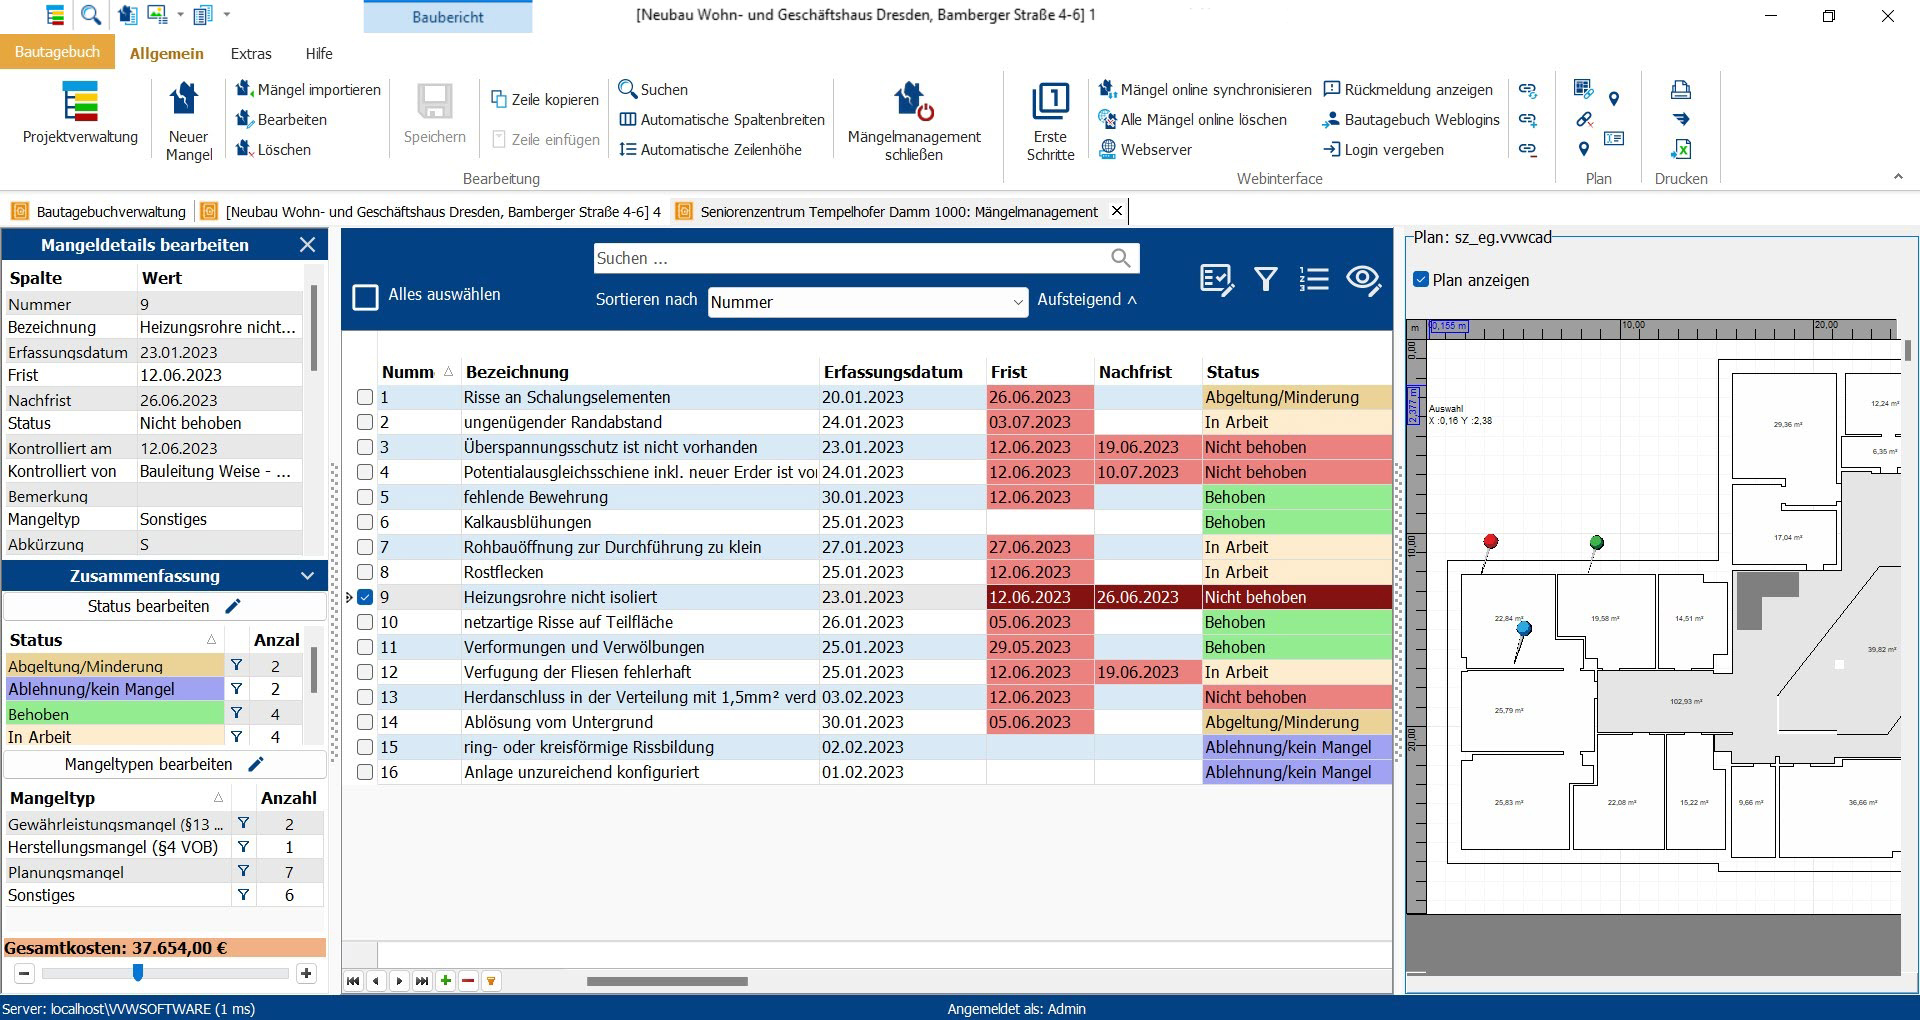Toggle Aufsteigend sort order
Viewport: 1920px width, 1020px height.
[x=1086, y=300]
